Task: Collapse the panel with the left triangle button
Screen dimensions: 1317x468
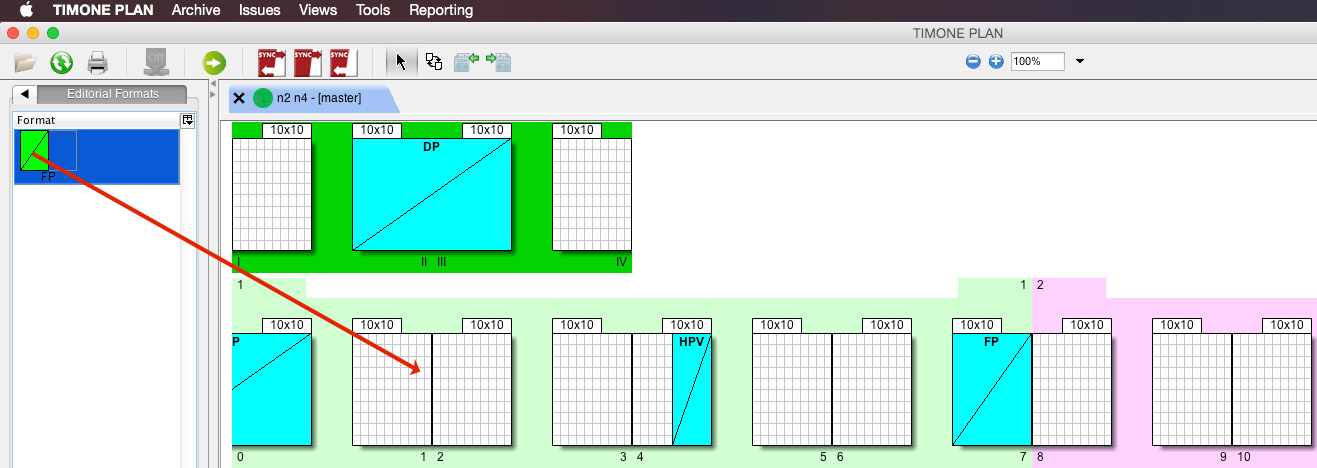Action: [25, 94]
